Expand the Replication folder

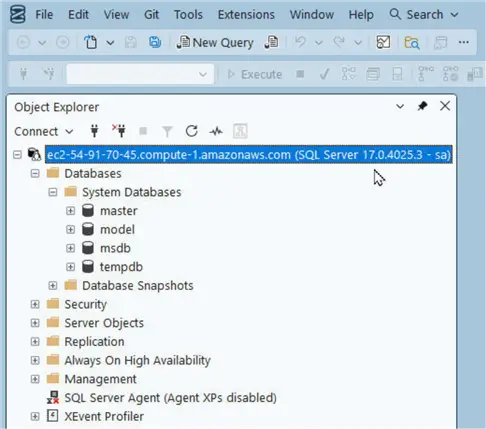coord(35,341)
